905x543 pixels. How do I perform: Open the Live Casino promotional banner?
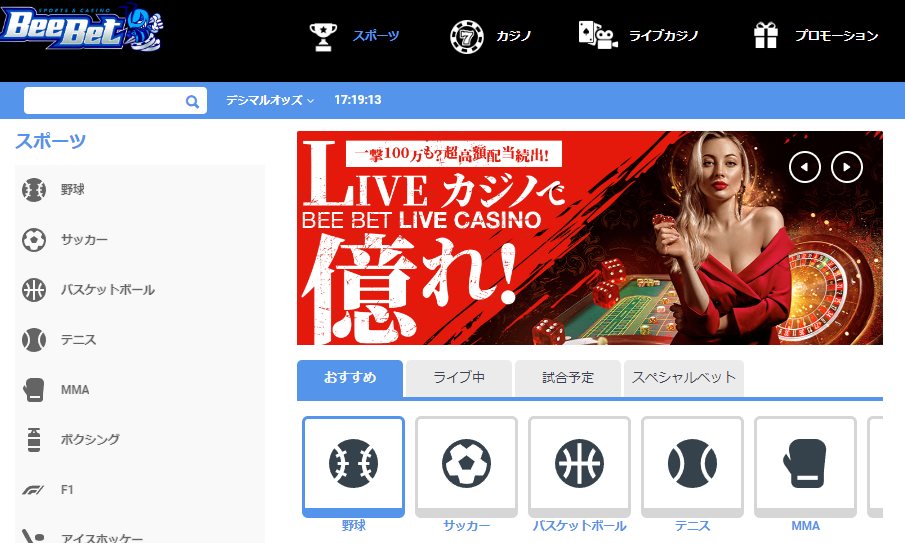[x=590, y=238]
